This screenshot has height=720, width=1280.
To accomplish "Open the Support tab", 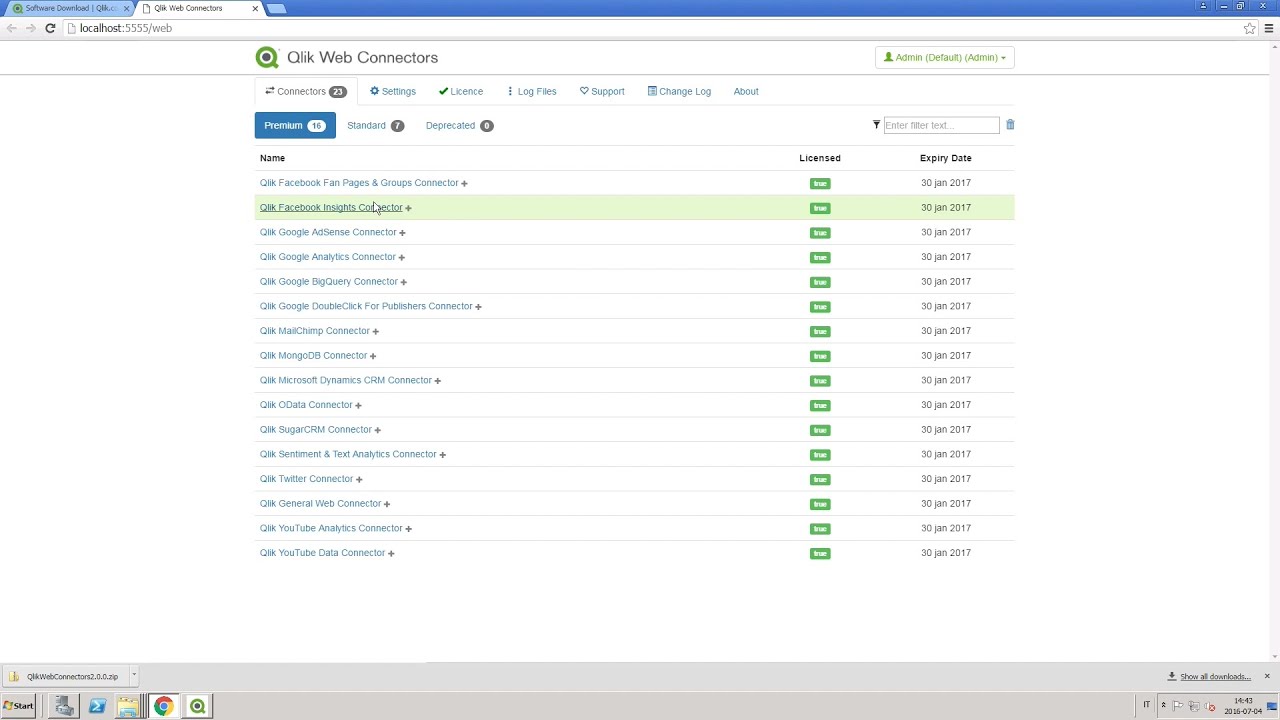I will tap(602, 91).
